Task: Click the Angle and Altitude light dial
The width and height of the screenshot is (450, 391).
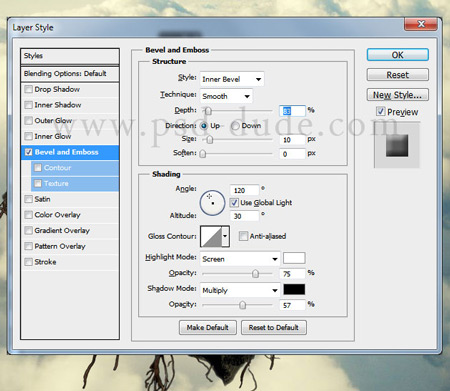Action: (x=212, y=203)
